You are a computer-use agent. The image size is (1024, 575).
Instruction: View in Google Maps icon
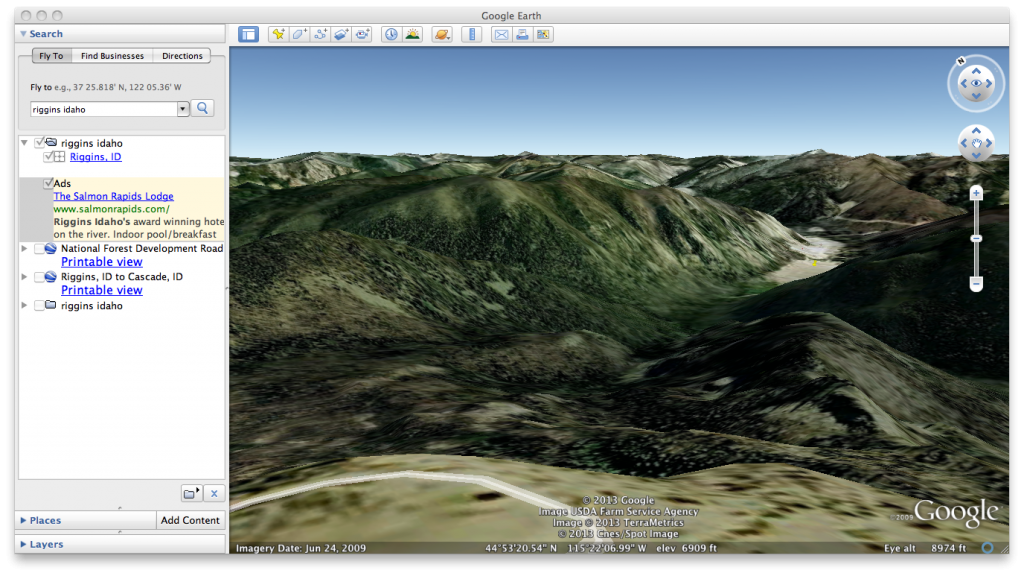click(x=543, y=35)
